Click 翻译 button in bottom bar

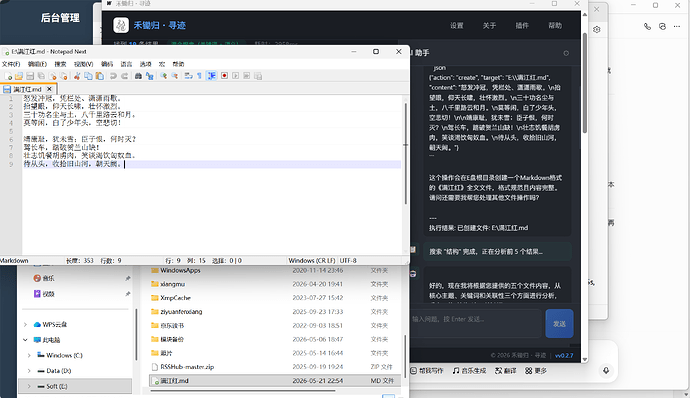(505, 371)
